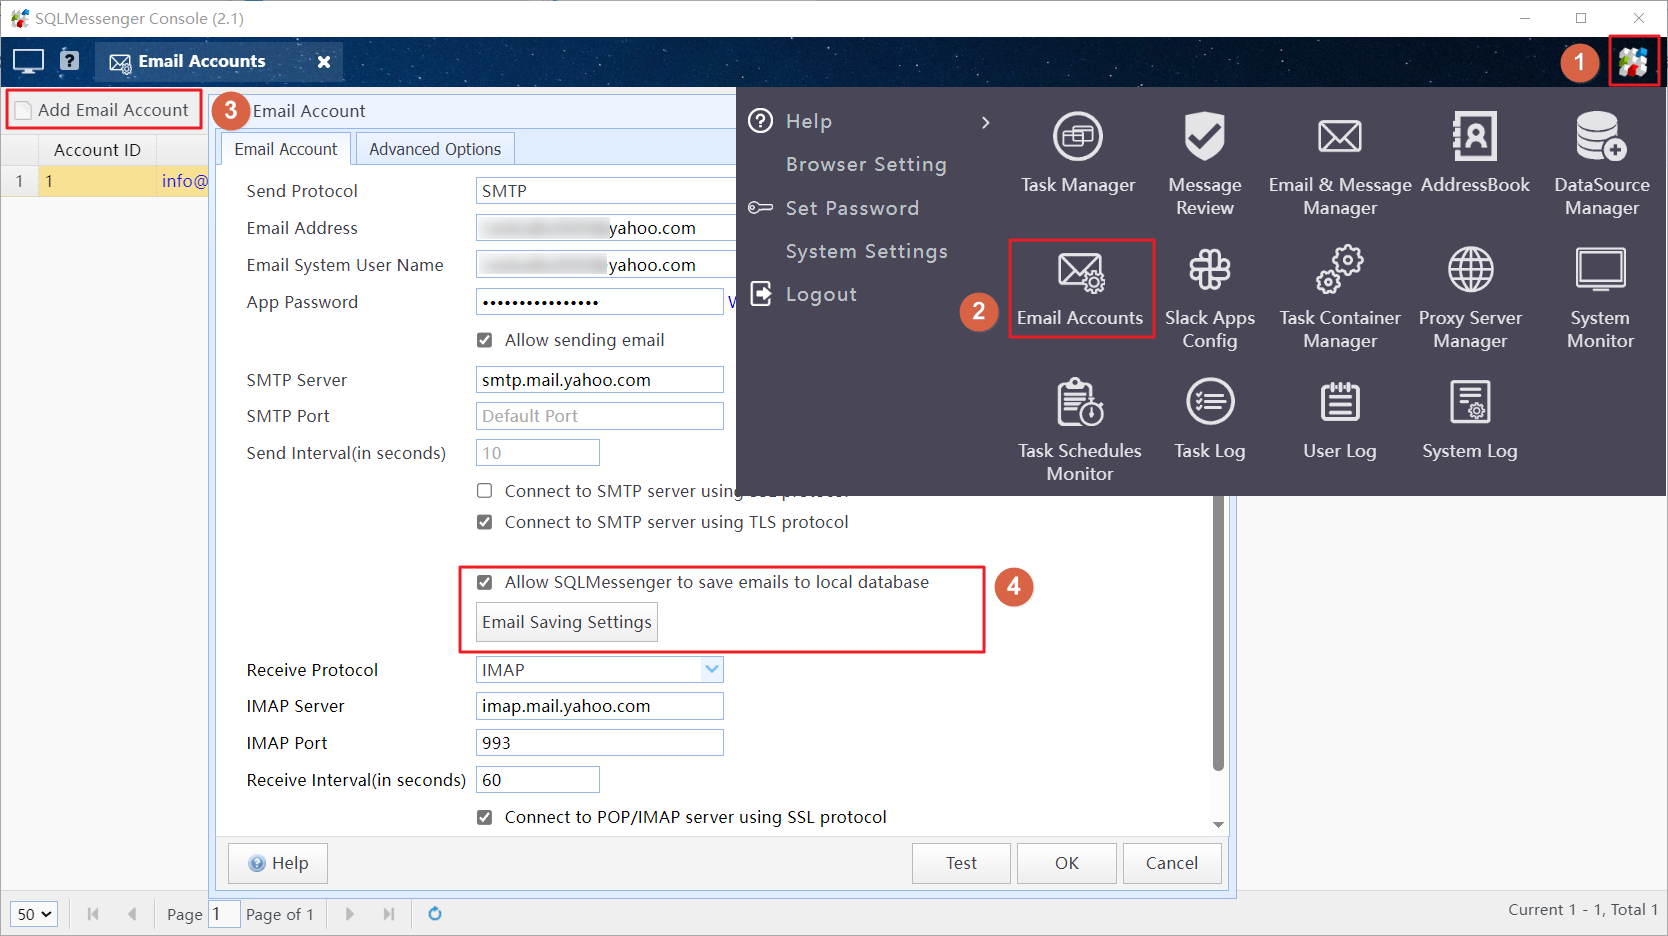The height and width of the screenshot is (936, 1668).
Task: Select the info@ account row
Action: pyautogui.click(x=104, y=181)
